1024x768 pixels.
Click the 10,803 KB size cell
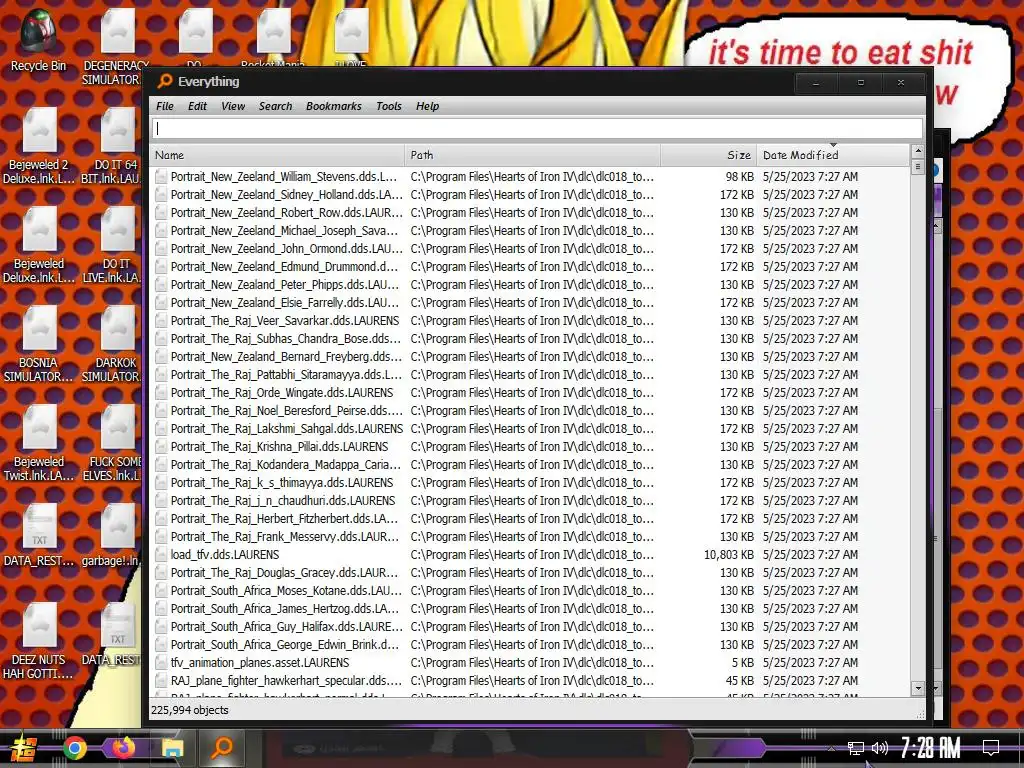pyautogui.click(x=728, y=554)
